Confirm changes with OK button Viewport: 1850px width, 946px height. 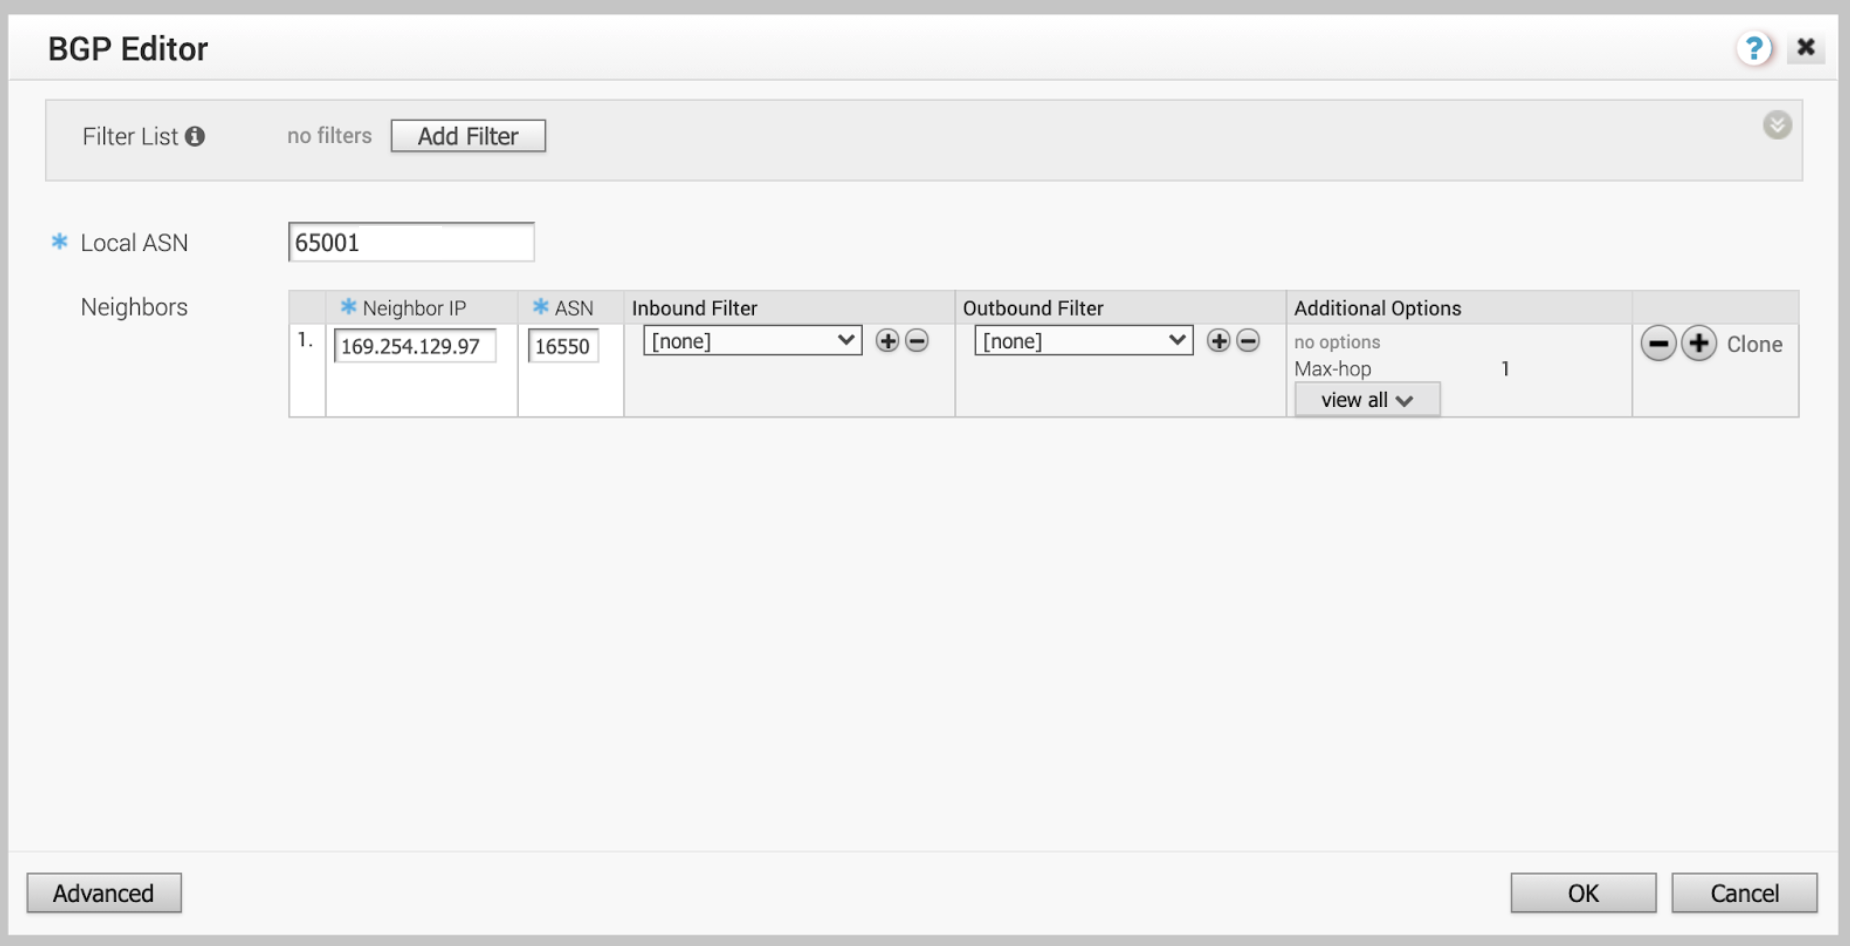(1583, 893)
